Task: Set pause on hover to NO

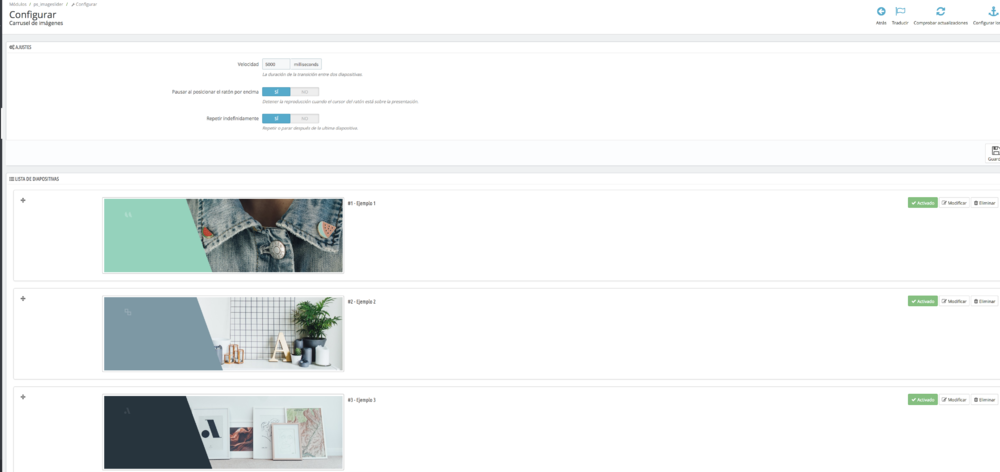Action: point(304,92)
